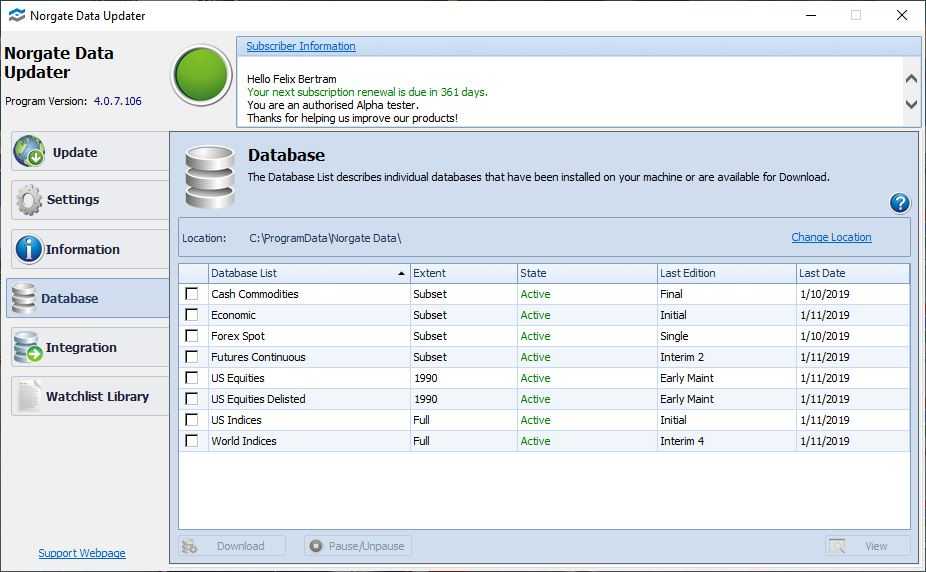The image size is (926, 572).
Task: Sort by the State column header
Action: (x=587, y=273)
